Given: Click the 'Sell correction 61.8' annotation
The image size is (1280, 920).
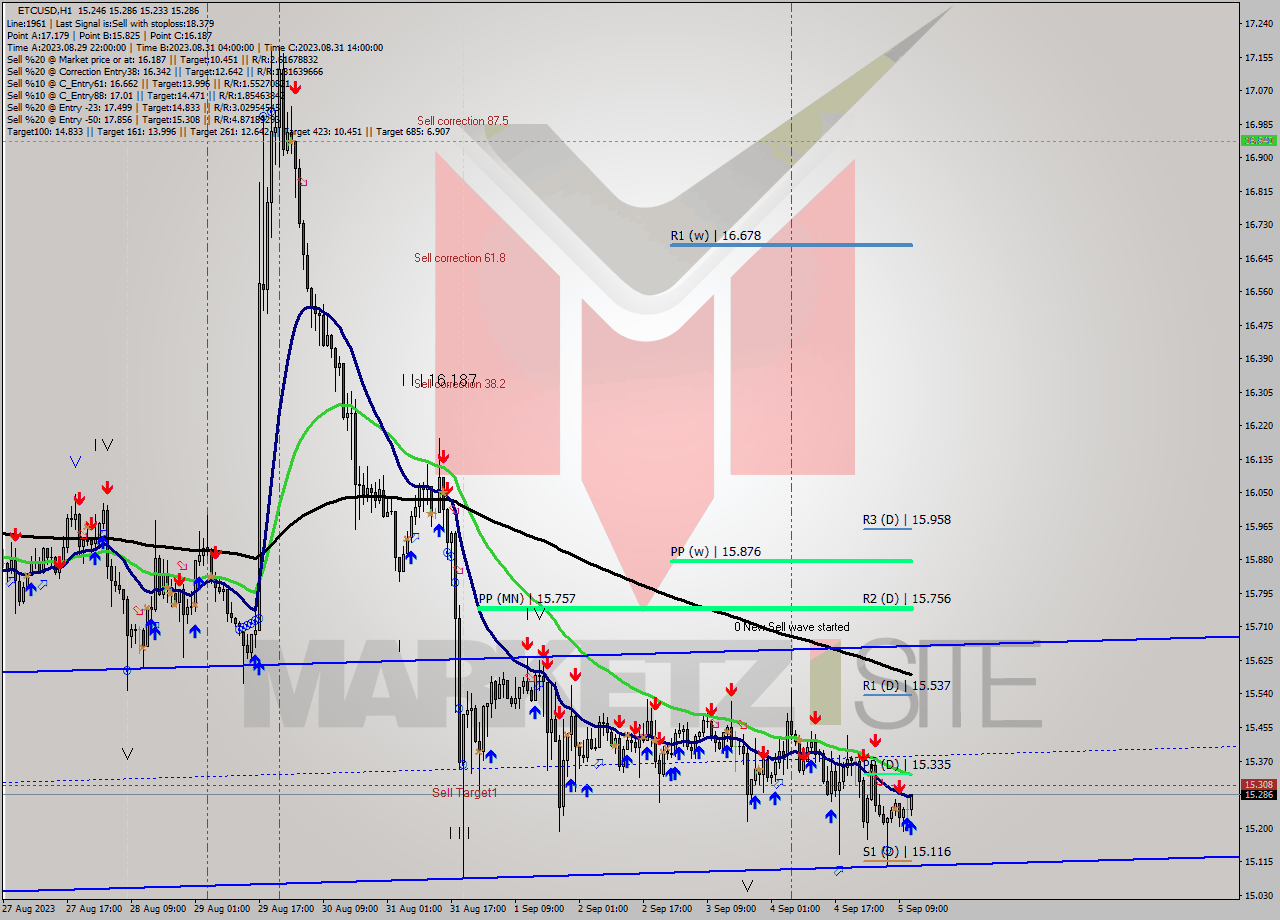Looking at the screenshot, I should pyautogui.click(x=460, y=258).
